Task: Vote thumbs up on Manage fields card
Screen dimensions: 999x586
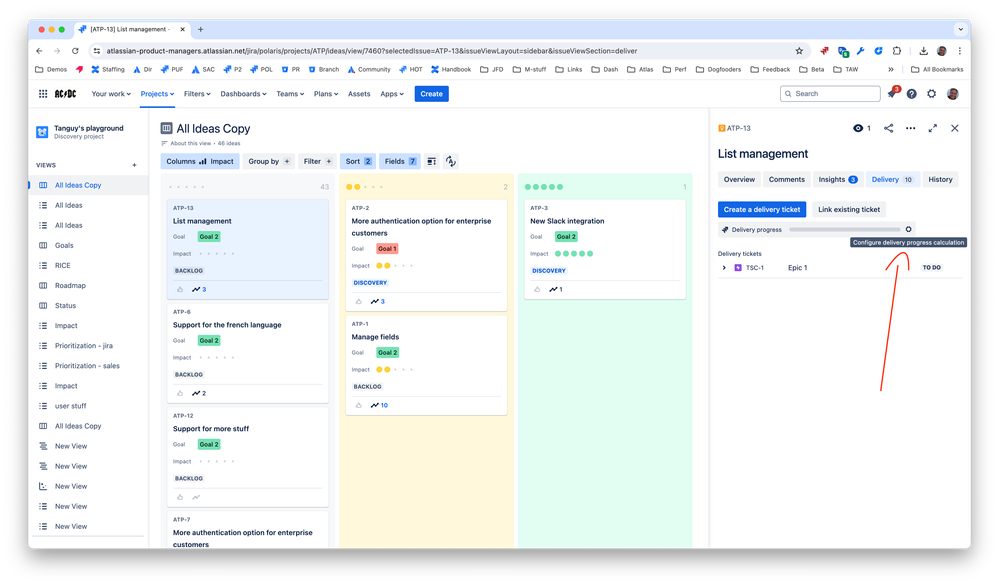Action: (359, 405)
